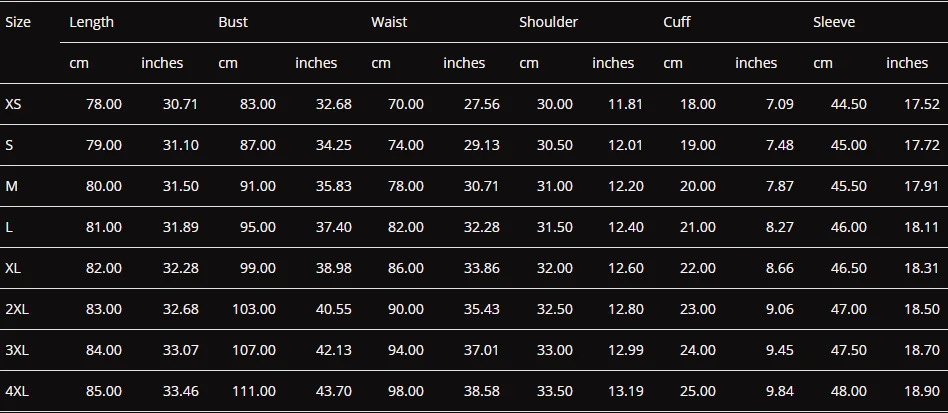This screenshot has height=413, width=948.
Task: Select the Cuff column header
Action: [x=677, y=22]
